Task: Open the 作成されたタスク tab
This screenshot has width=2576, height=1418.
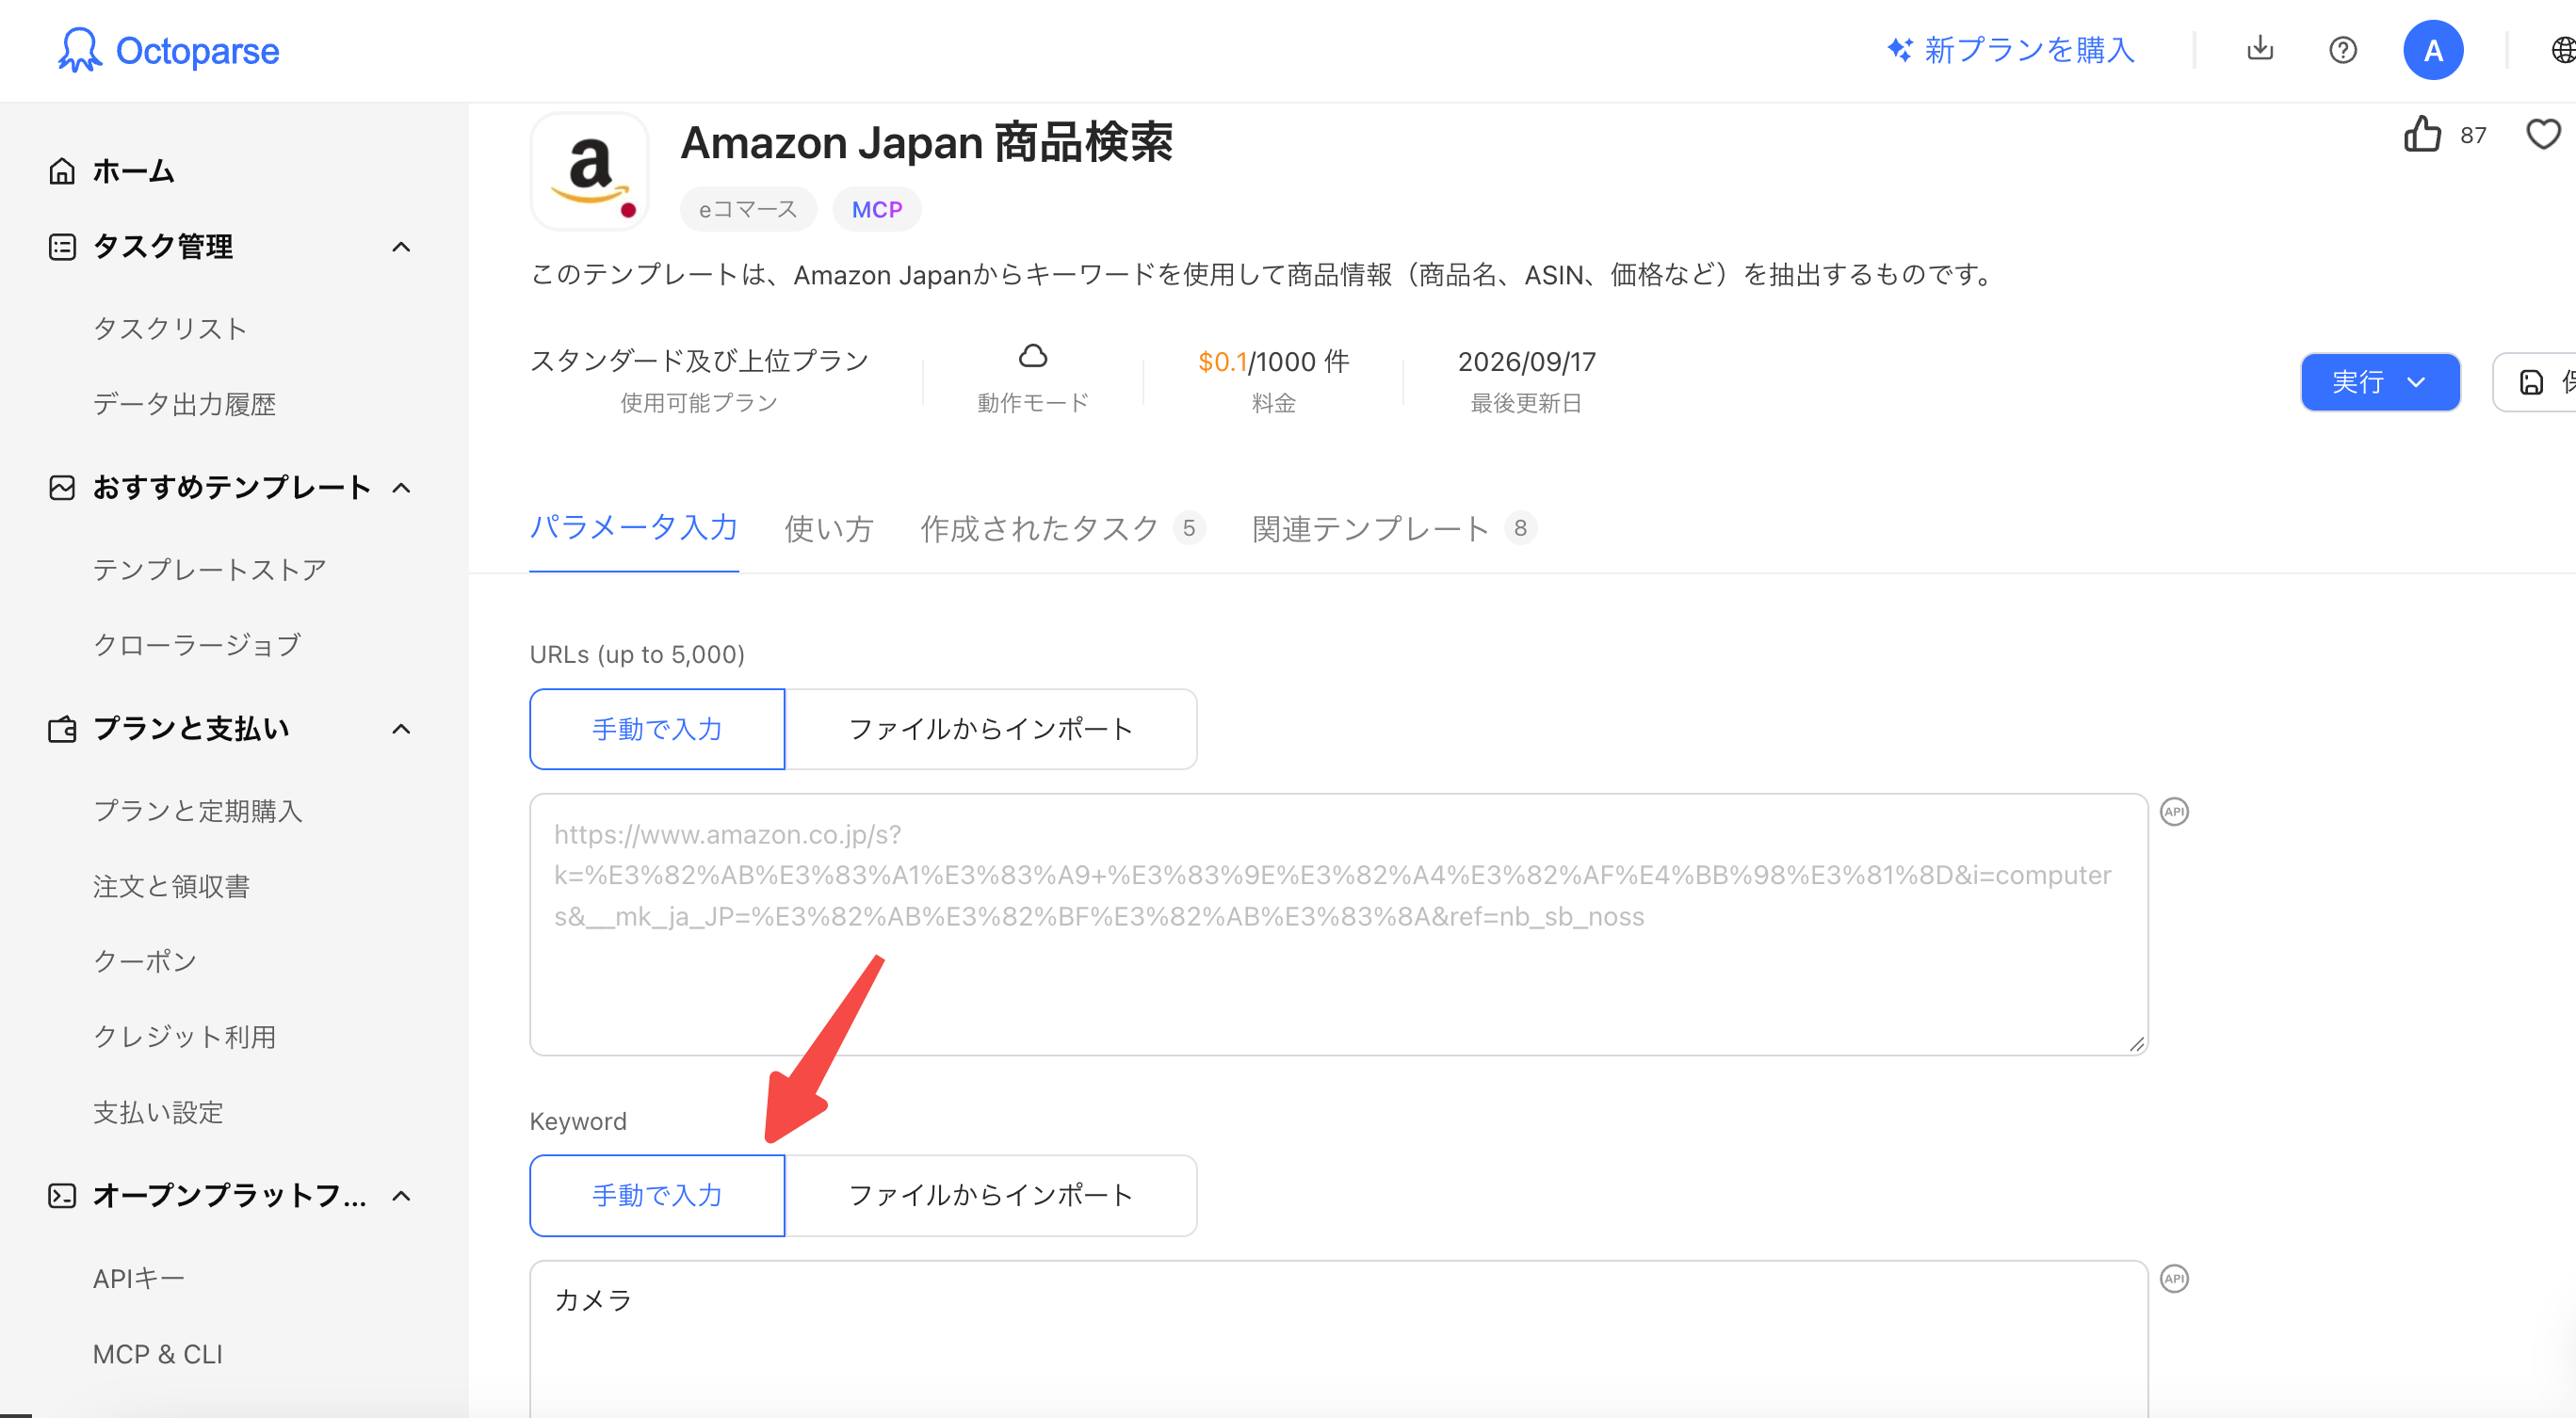Action: tap(1062, 528)
